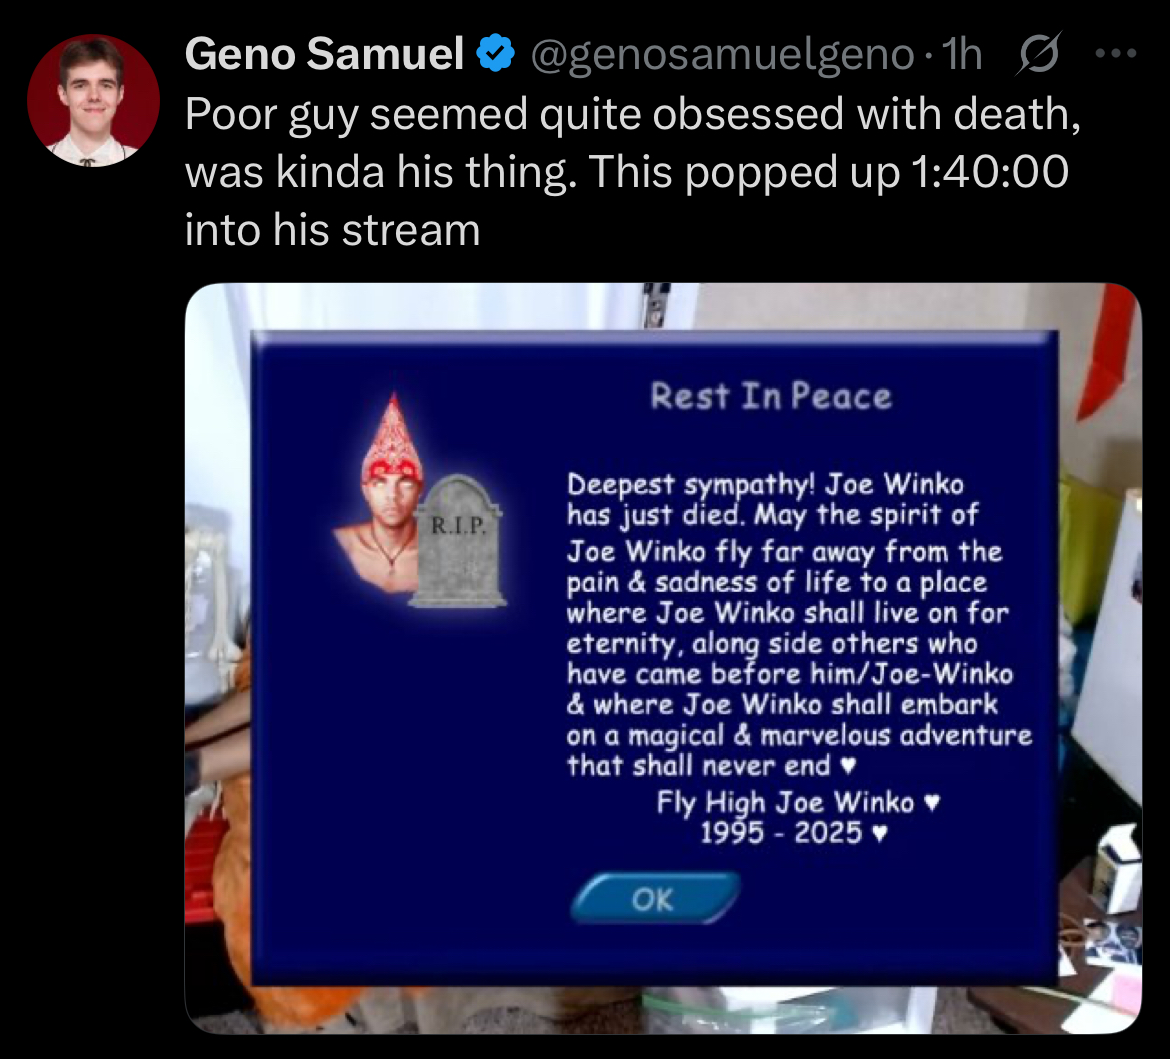Click the '1995 - 2025' dates text
The width and height of the screenshot is (1170, 1059).
[x=781, y=833]
